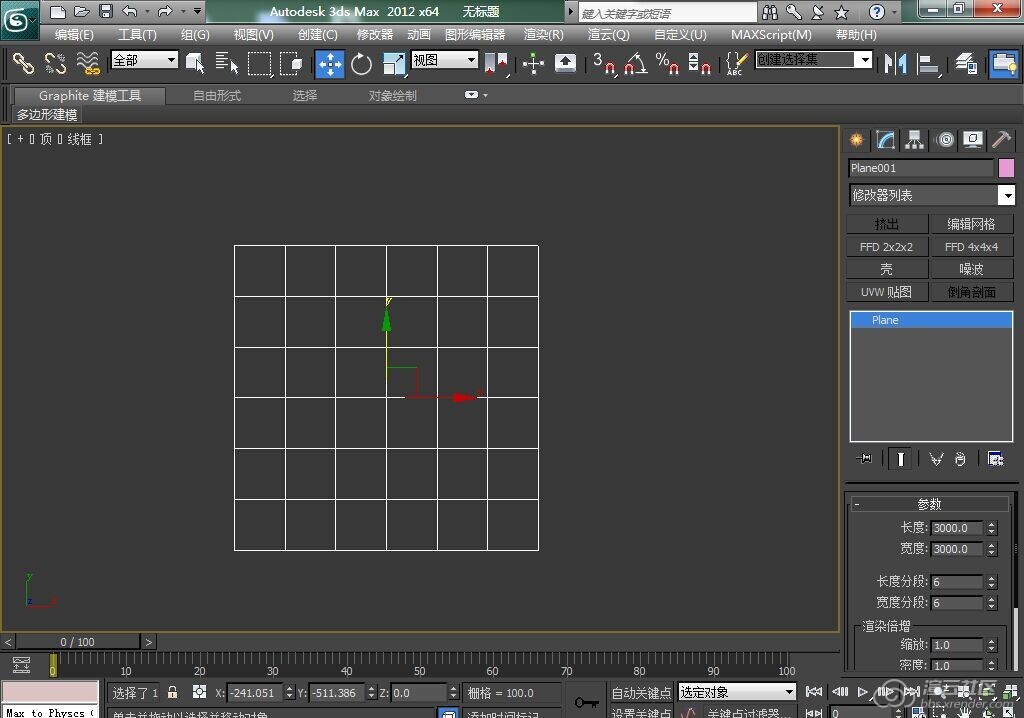Open the Layer Manager

(x=966, y=63)
